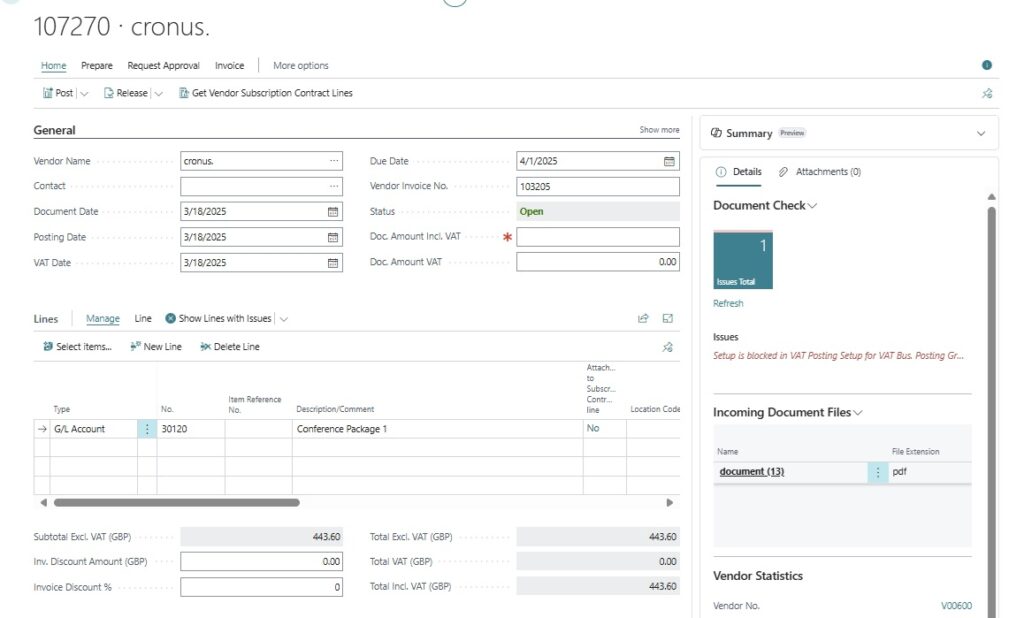Viewport: 1024px width, 618px height.
Task: Open Vendor Name lookup ellipsis
Action: click(333, 161)
